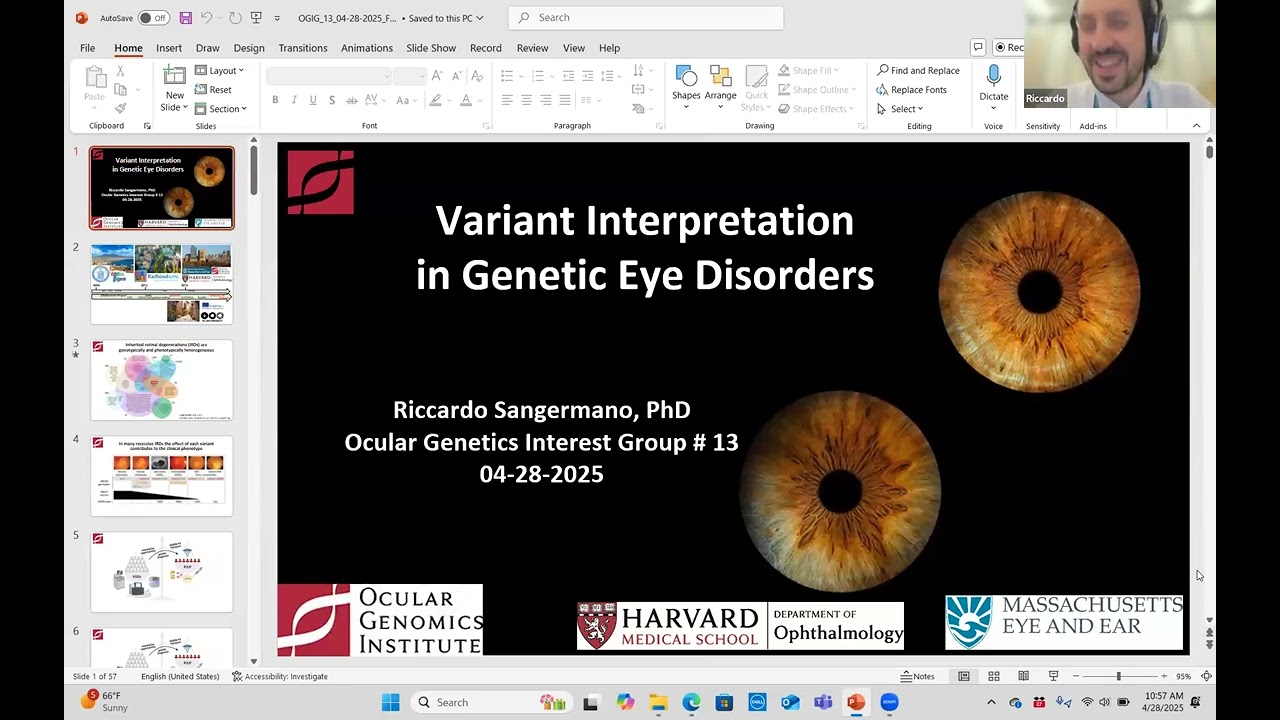1280x720 pixels.
Task: Toggle Bold formatting
Action: 275,100
